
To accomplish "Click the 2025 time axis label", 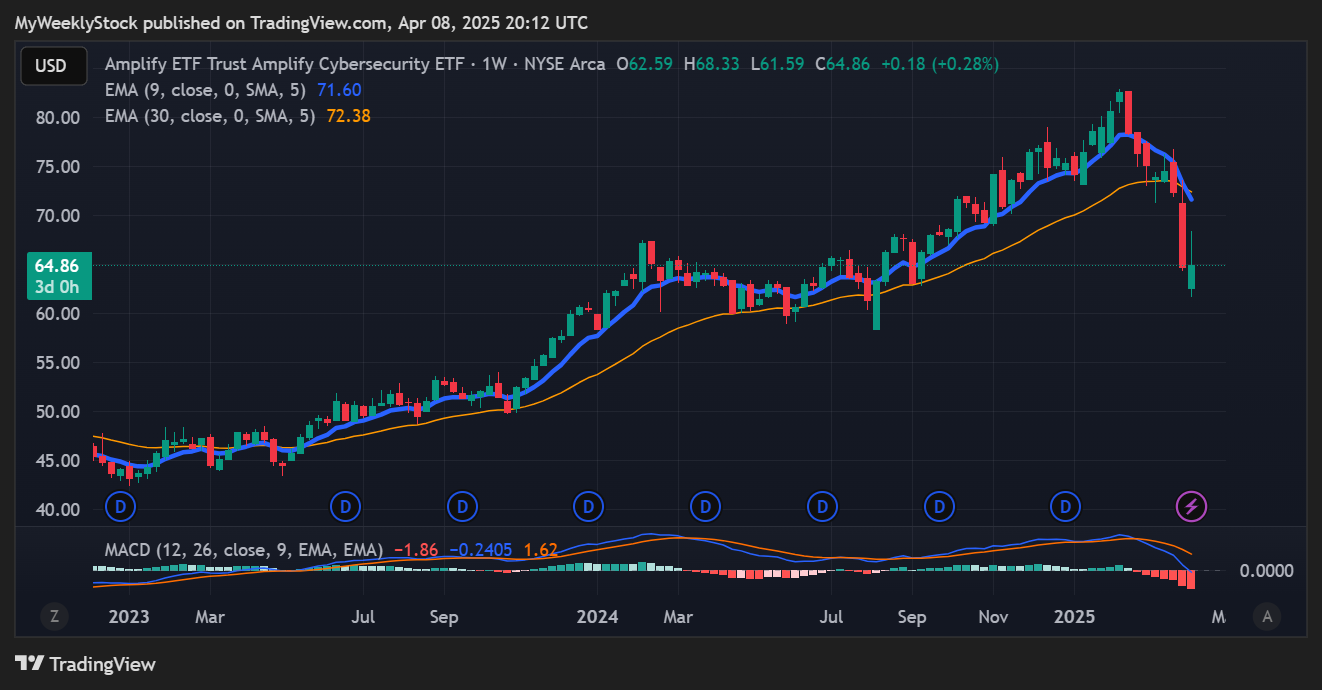I will 1075,617.
